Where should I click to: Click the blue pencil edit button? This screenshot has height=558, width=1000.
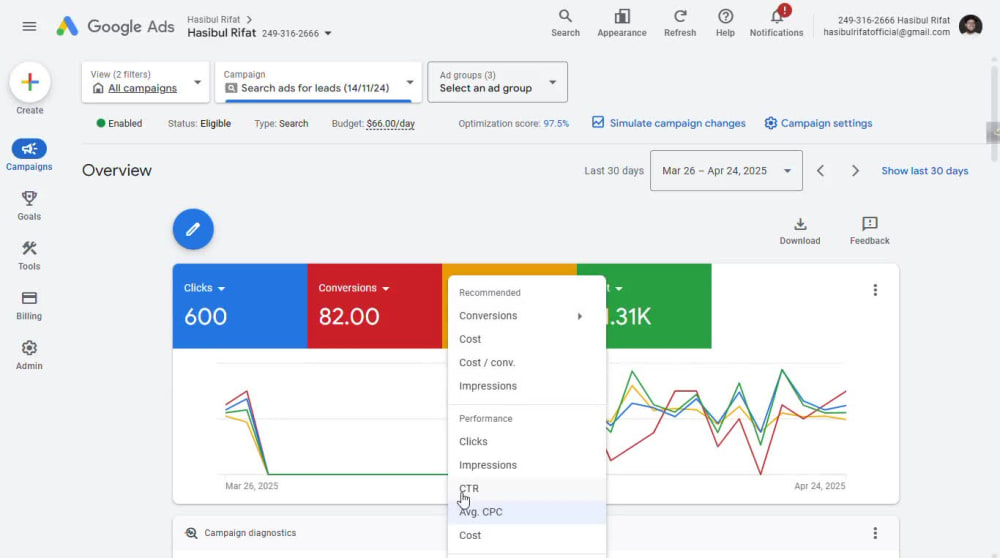pos(193,229)
